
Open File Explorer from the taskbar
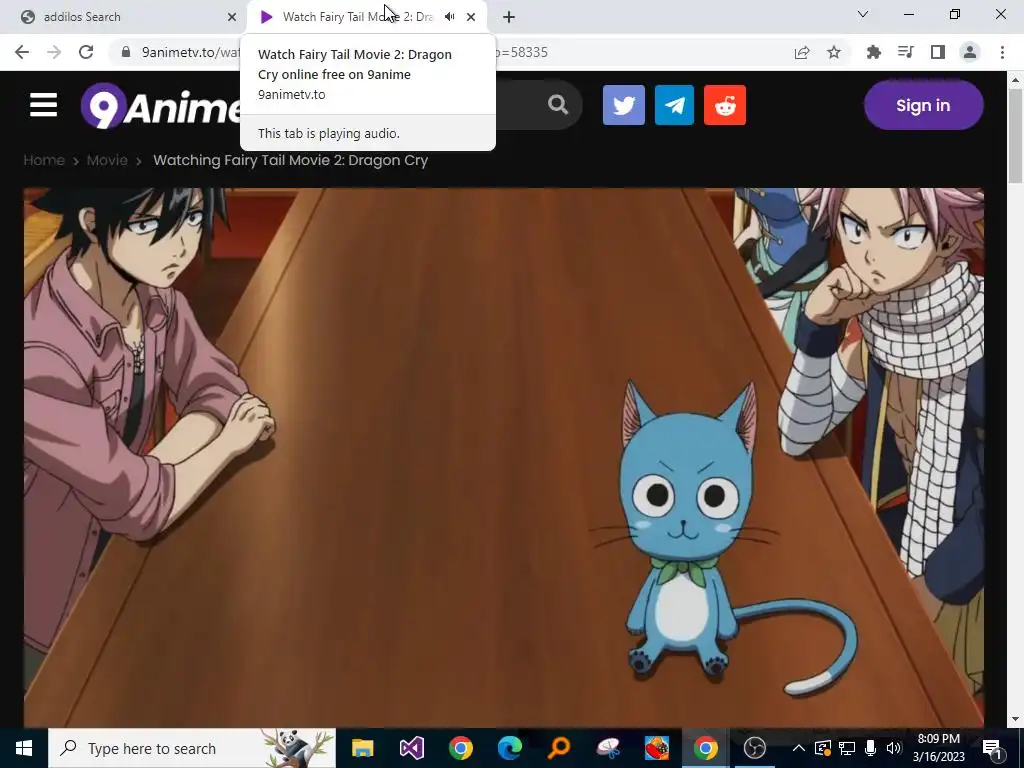[362, 748]
